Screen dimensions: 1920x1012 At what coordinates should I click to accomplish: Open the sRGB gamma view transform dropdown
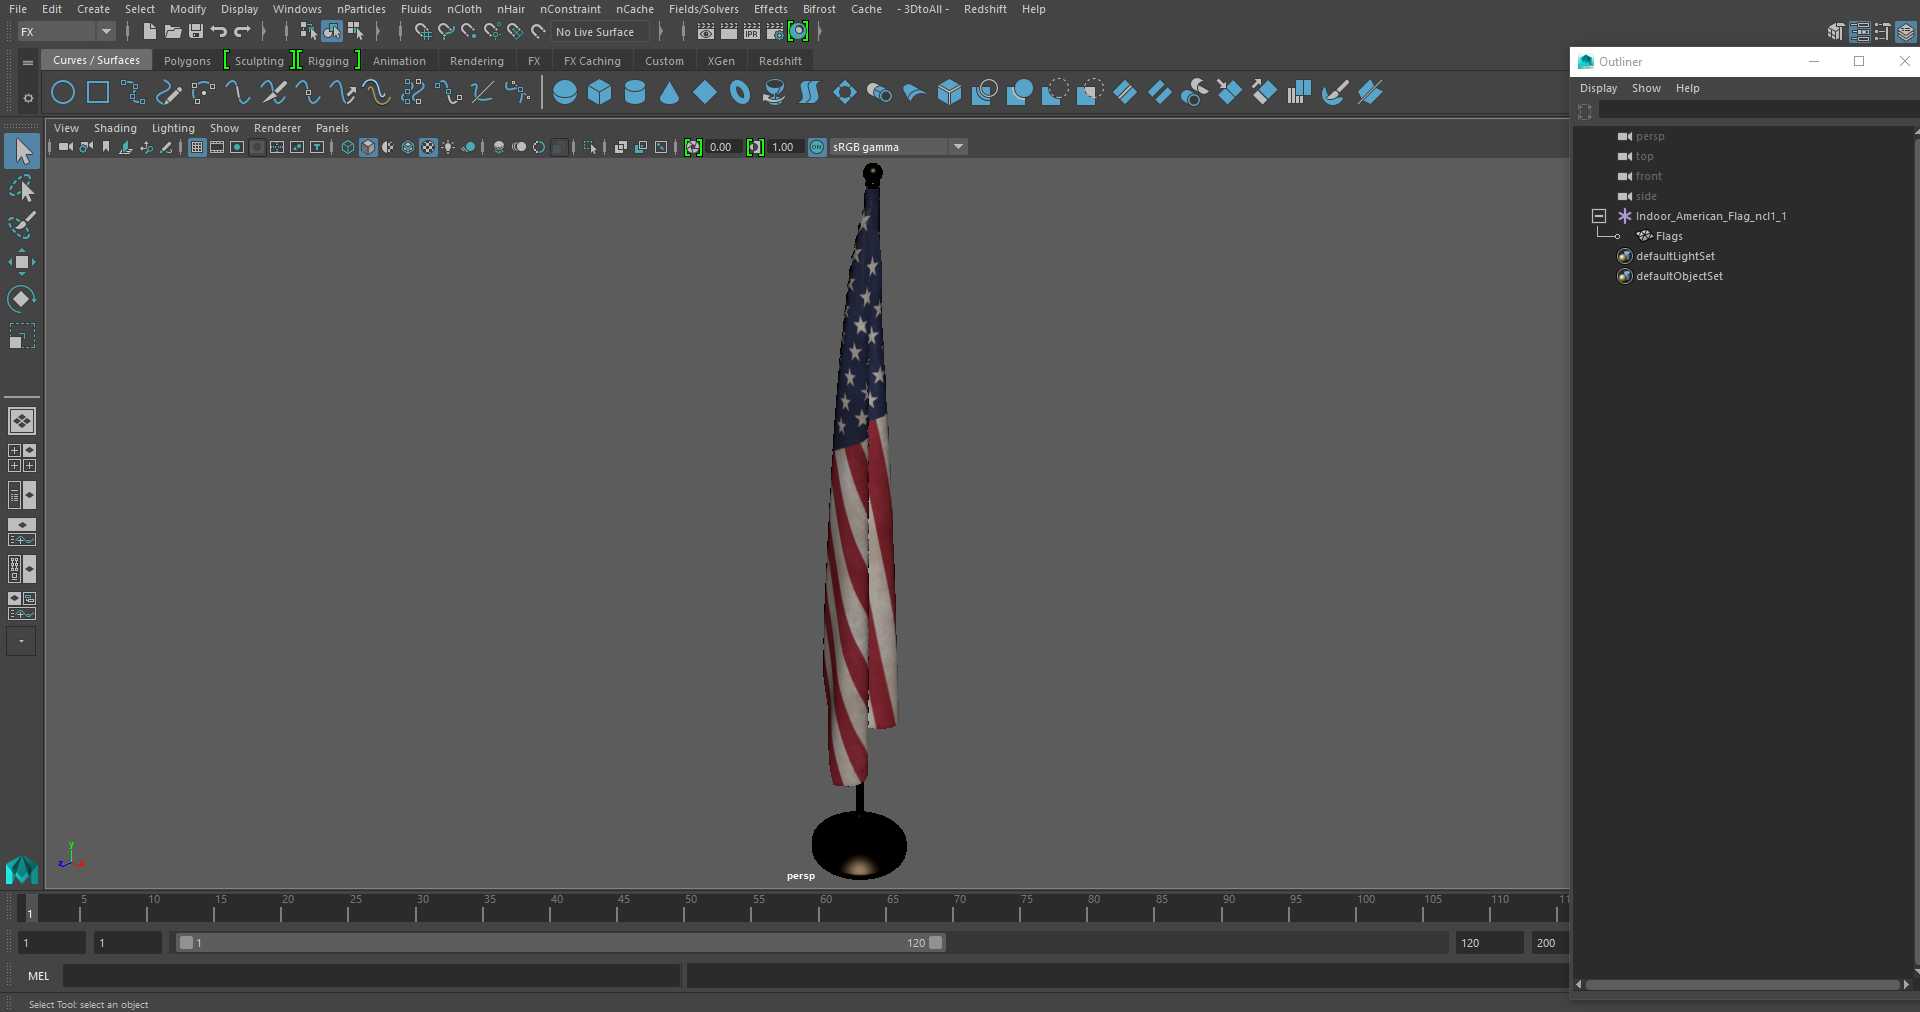(898, 147)
